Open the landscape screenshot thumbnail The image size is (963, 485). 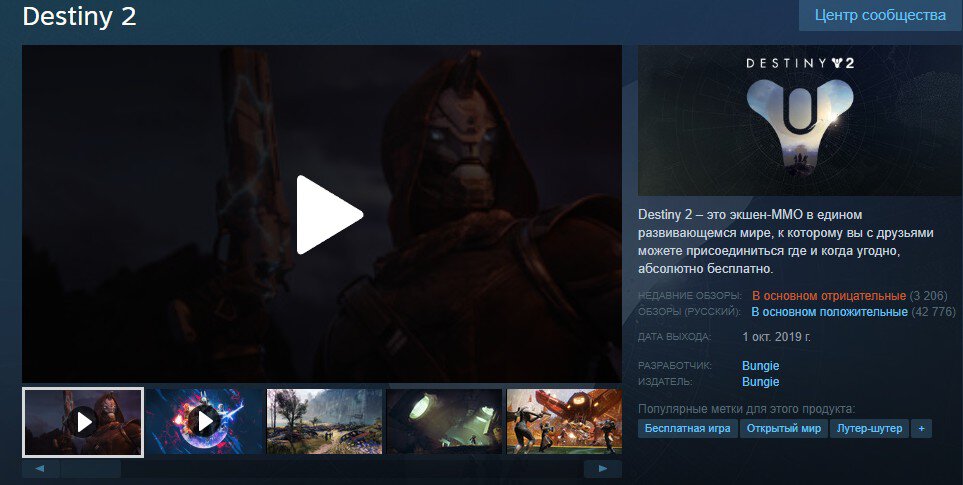click(x=325, y=422)
